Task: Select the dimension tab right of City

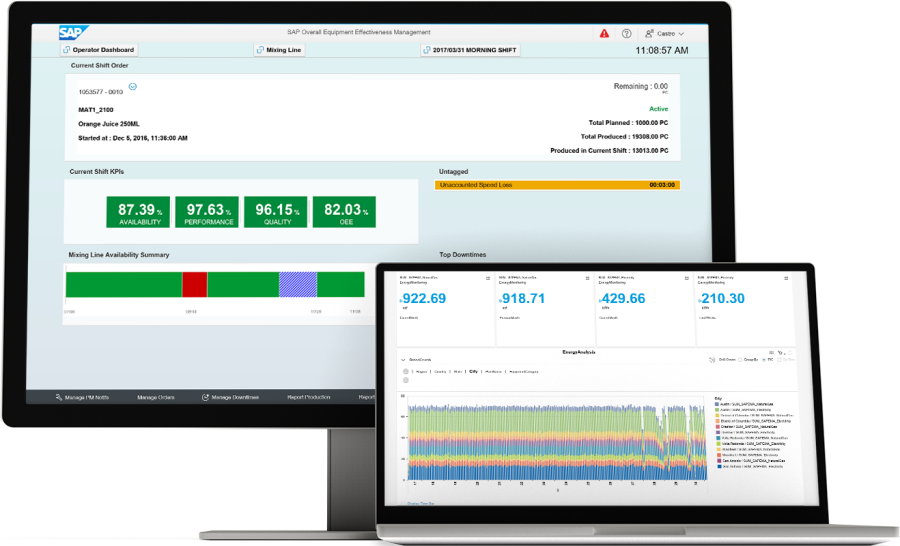Action: click(493, 371)
